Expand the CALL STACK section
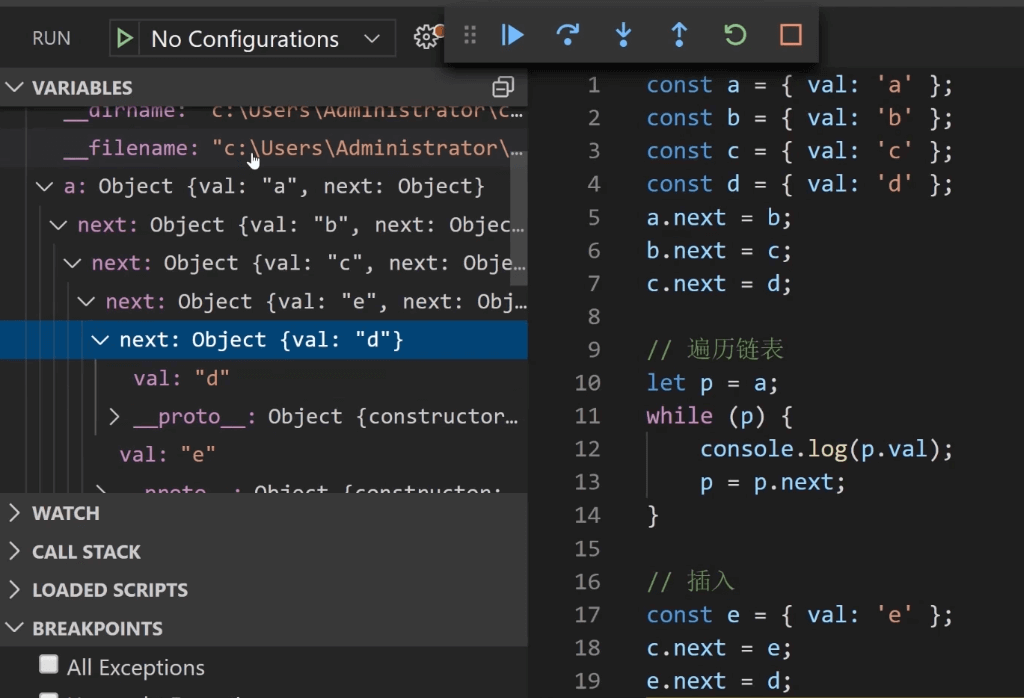The width and height of the screenshot is (1024, 698). (14, 552)
